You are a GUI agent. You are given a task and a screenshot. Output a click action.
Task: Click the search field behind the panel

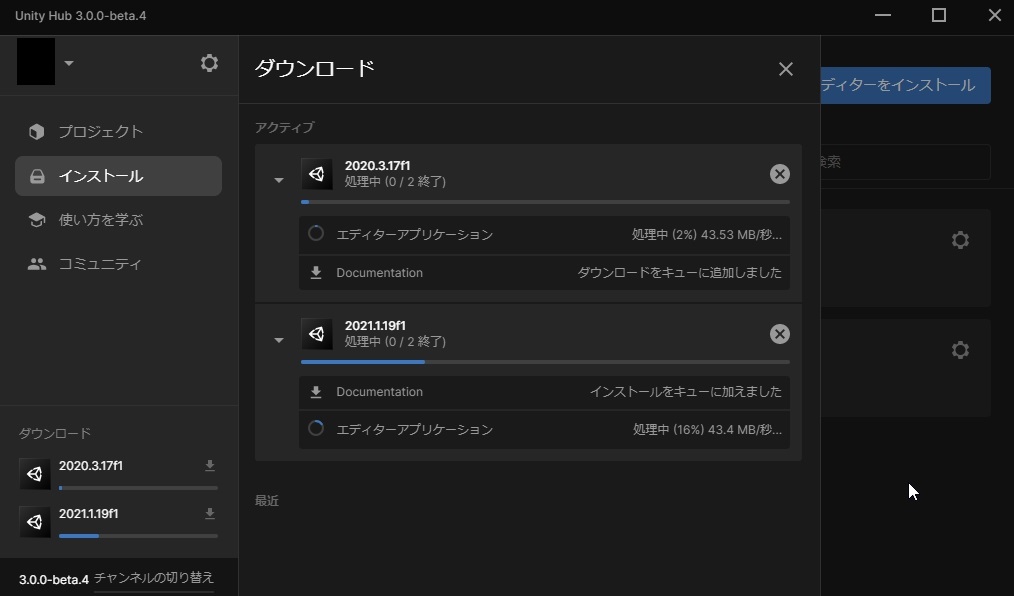coord(905,162)
